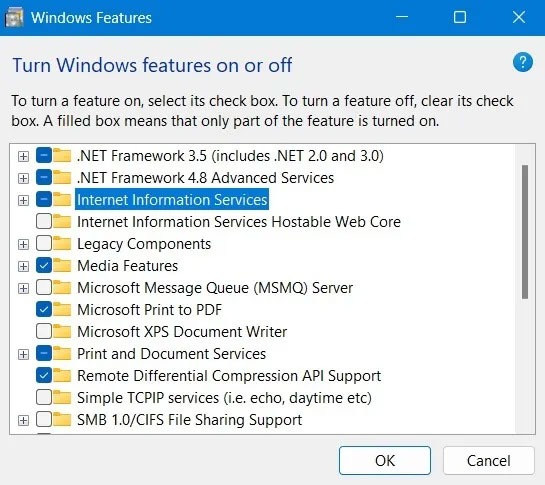
Task: Click the Windows Features title bar icon
Action: 14,17
